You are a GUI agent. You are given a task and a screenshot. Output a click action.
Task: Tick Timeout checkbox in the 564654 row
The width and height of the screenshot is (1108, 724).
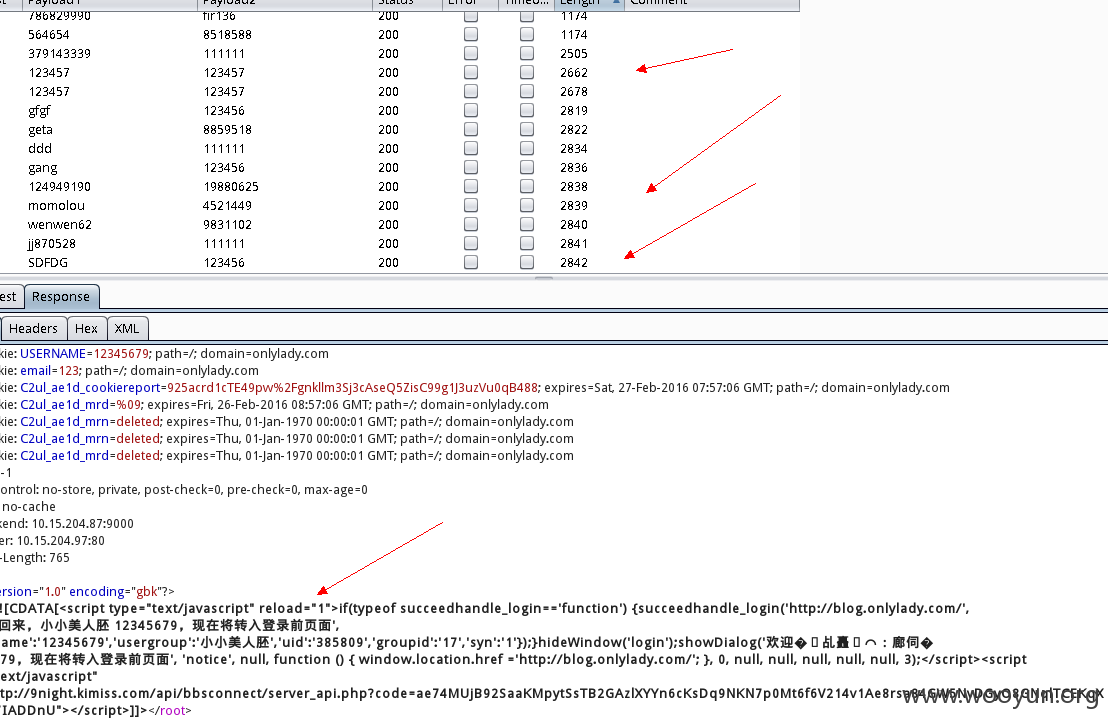526,34
